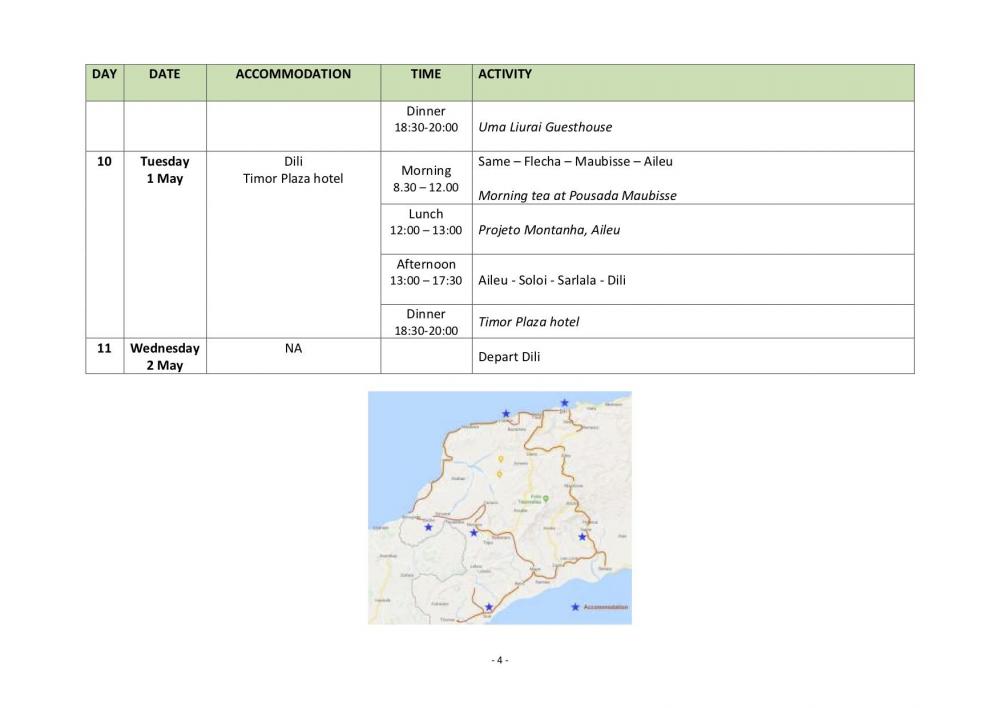Image resolution: width=1000 pixels, height=708 pixels.
Task: Click the green pin marker on the map
Action: [545, 498]
